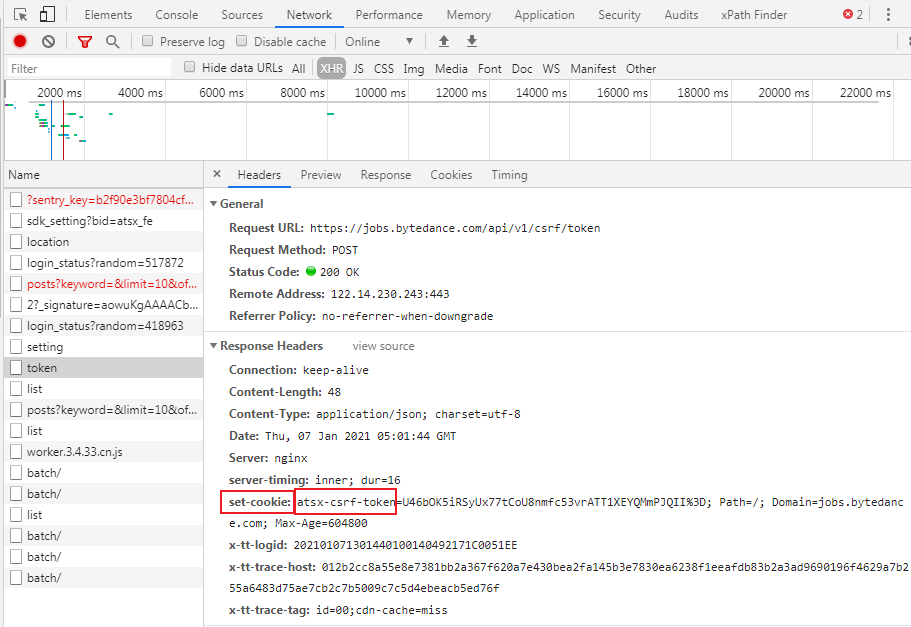Viewport: 911px width, 627px height.
Task: Show the Preview tab of the request
Action: pos(321,175)
